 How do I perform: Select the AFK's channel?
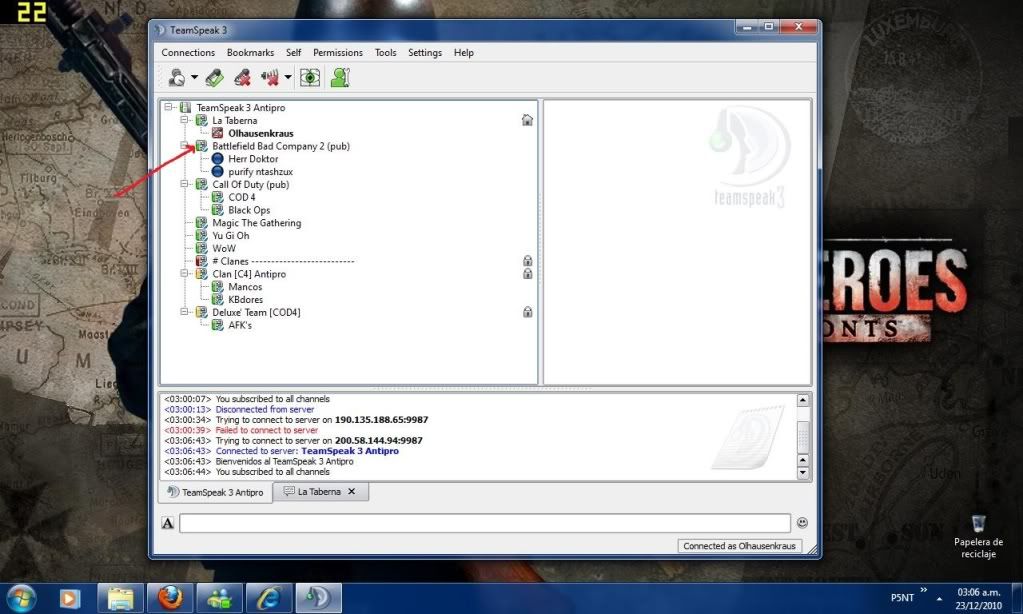coord(240,325)
